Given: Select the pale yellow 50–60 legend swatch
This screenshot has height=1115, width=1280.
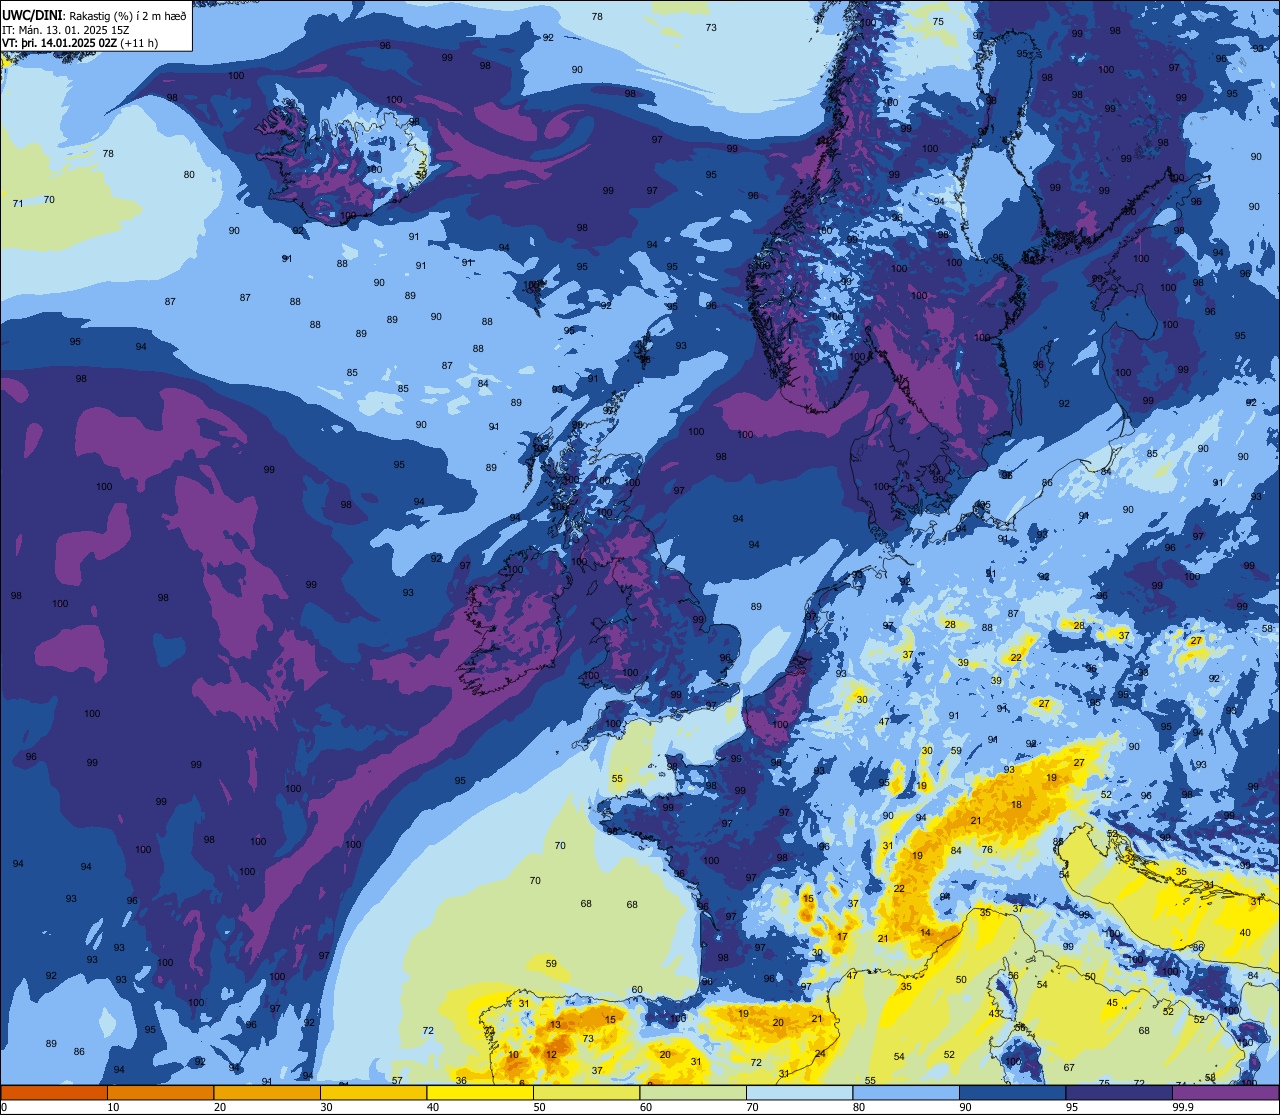Looking at the screenshot, I should coord(586,1092).
